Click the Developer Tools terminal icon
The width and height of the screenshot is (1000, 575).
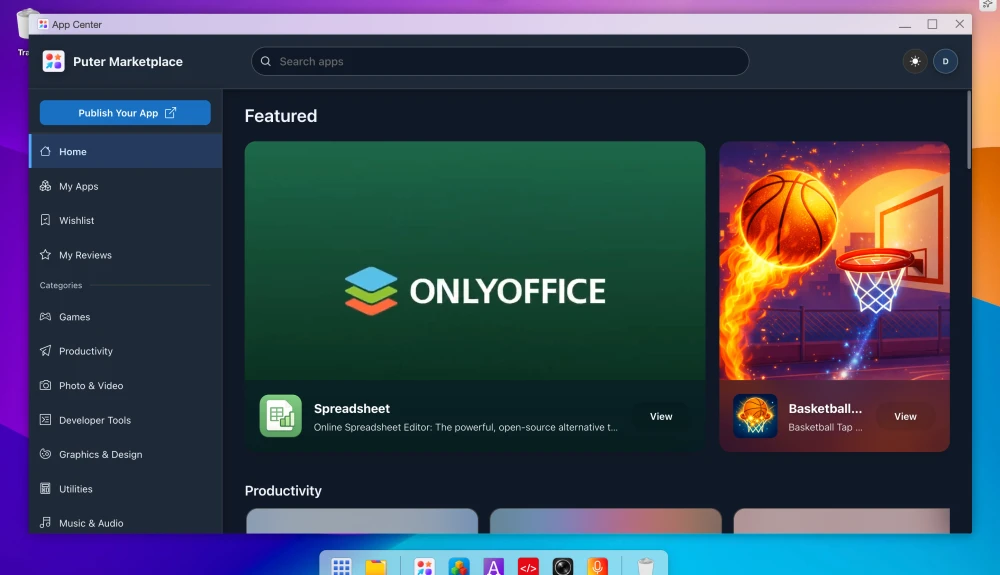point(45,419)
